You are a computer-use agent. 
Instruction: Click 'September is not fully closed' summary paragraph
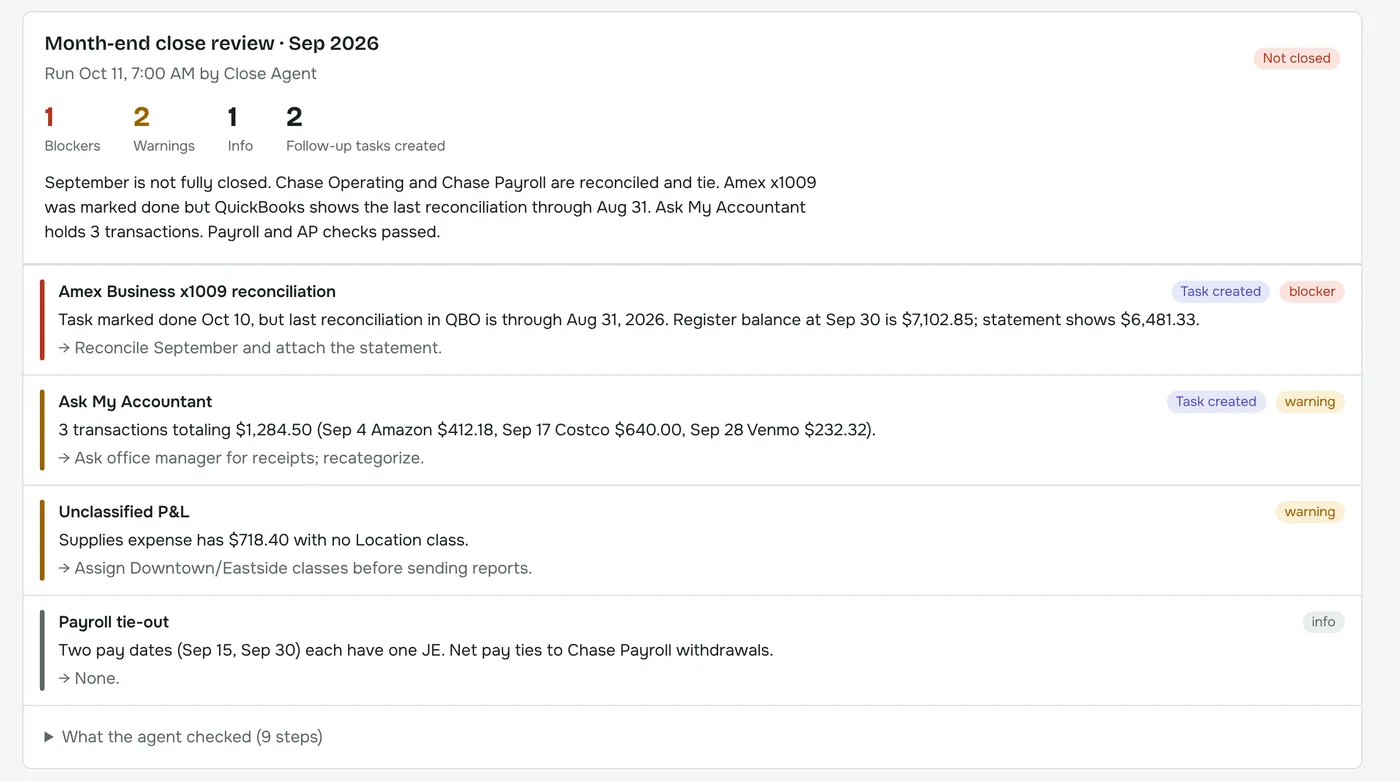click(x=431, y=207)
